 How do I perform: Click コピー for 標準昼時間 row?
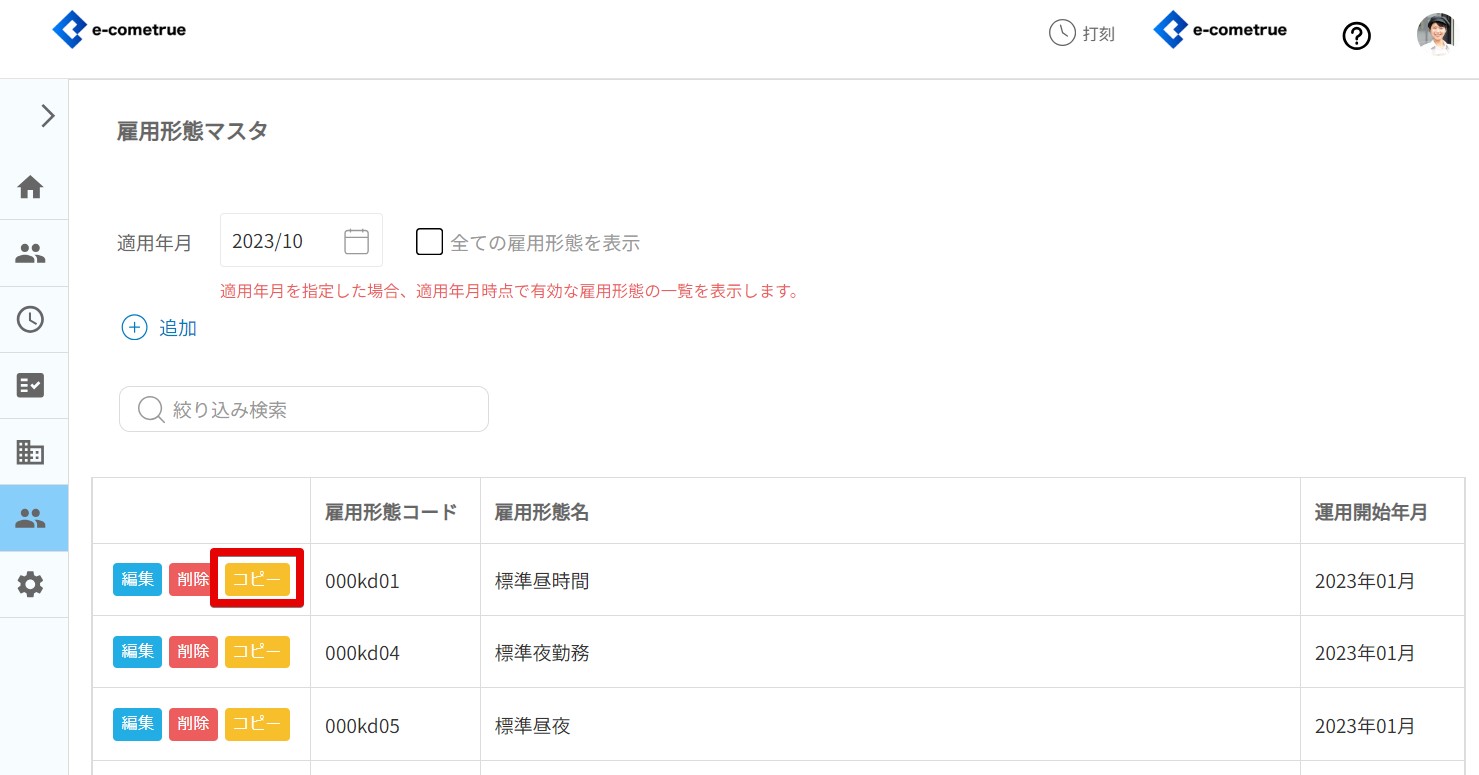[257, 580]
